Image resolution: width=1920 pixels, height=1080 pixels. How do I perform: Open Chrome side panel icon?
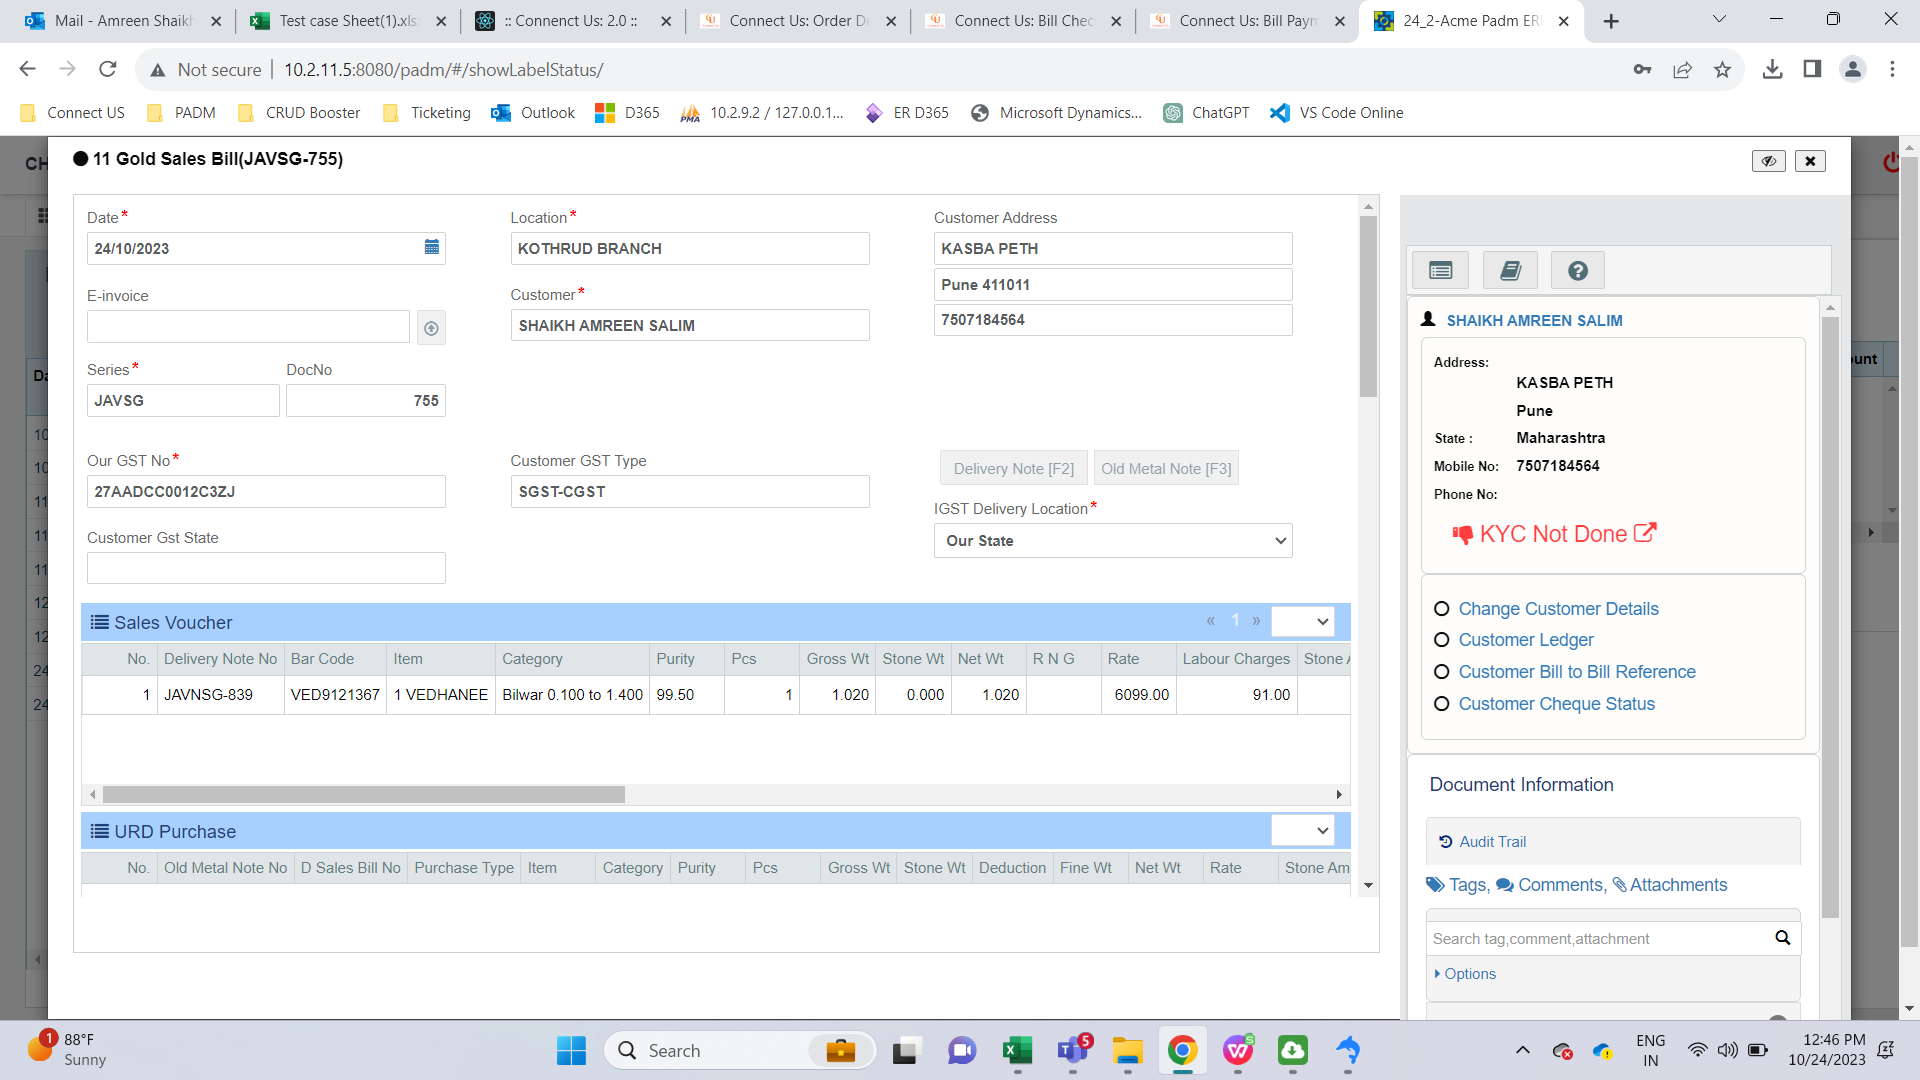tap(1812, 69)
